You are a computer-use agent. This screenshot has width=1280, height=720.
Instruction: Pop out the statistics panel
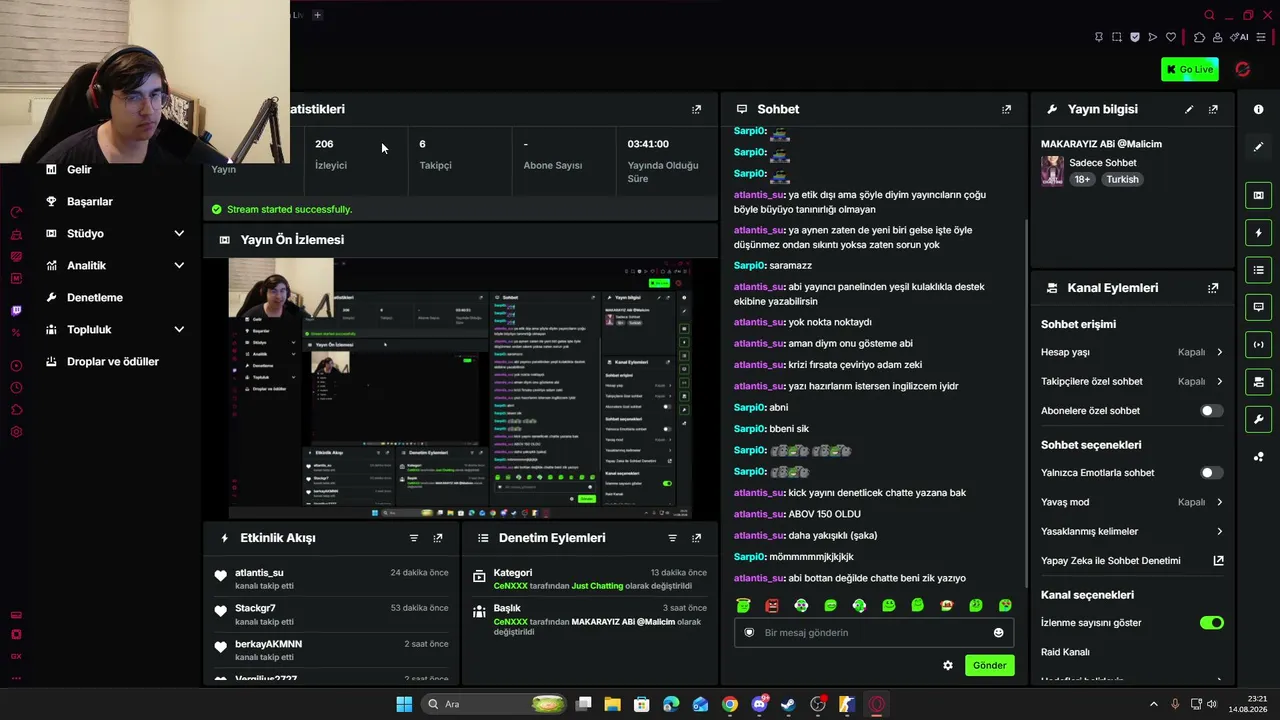coord(696,109)
